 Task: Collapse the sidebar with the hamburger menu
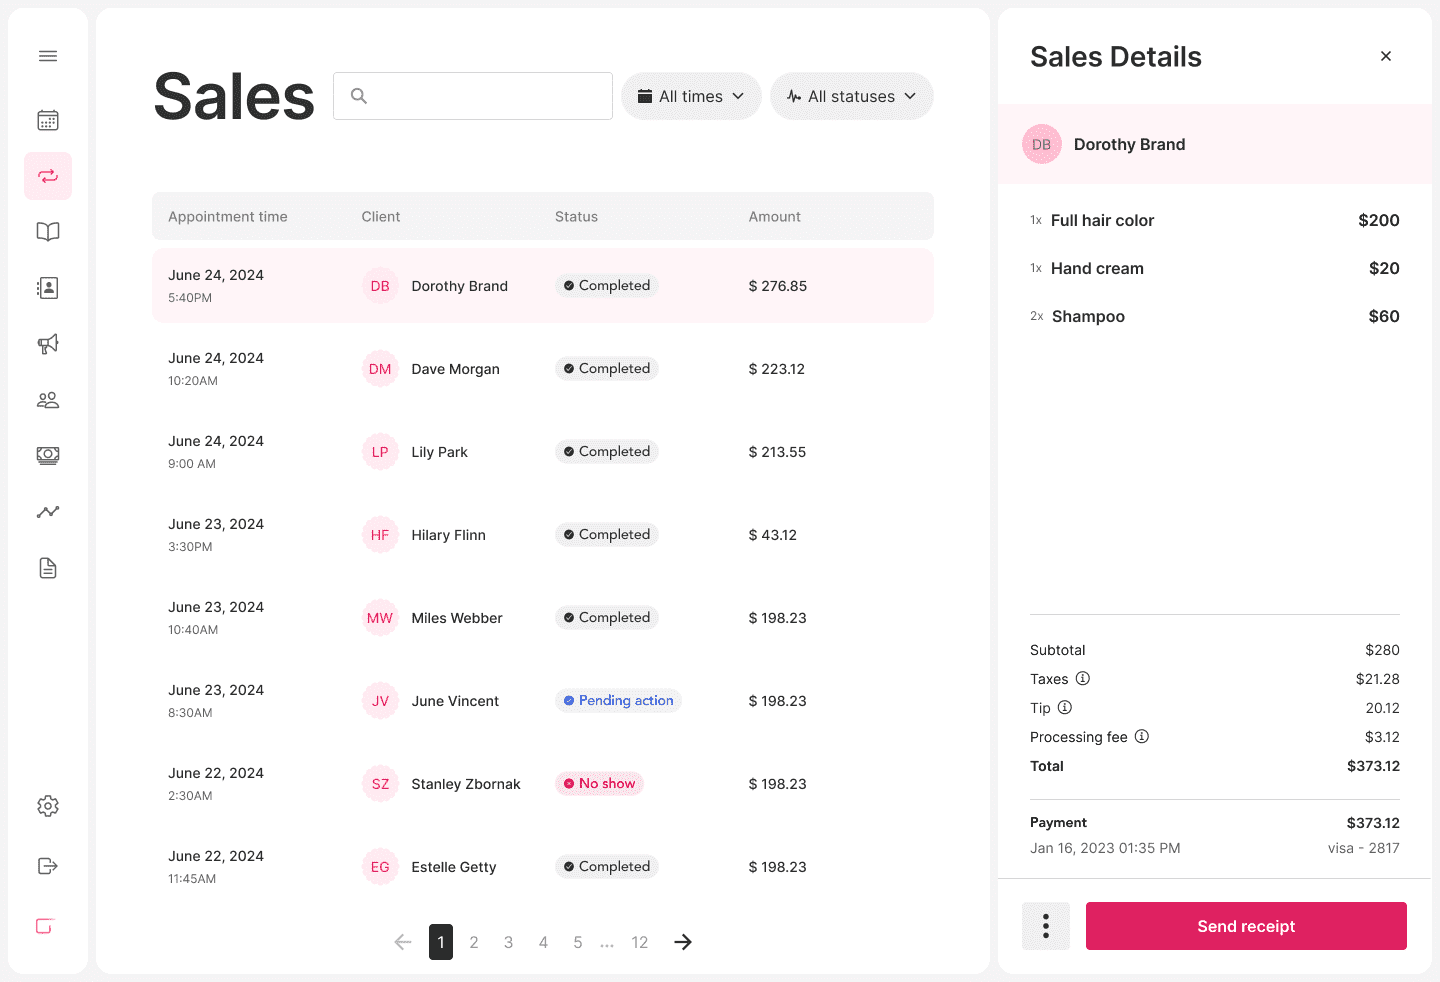click(47, 56)
